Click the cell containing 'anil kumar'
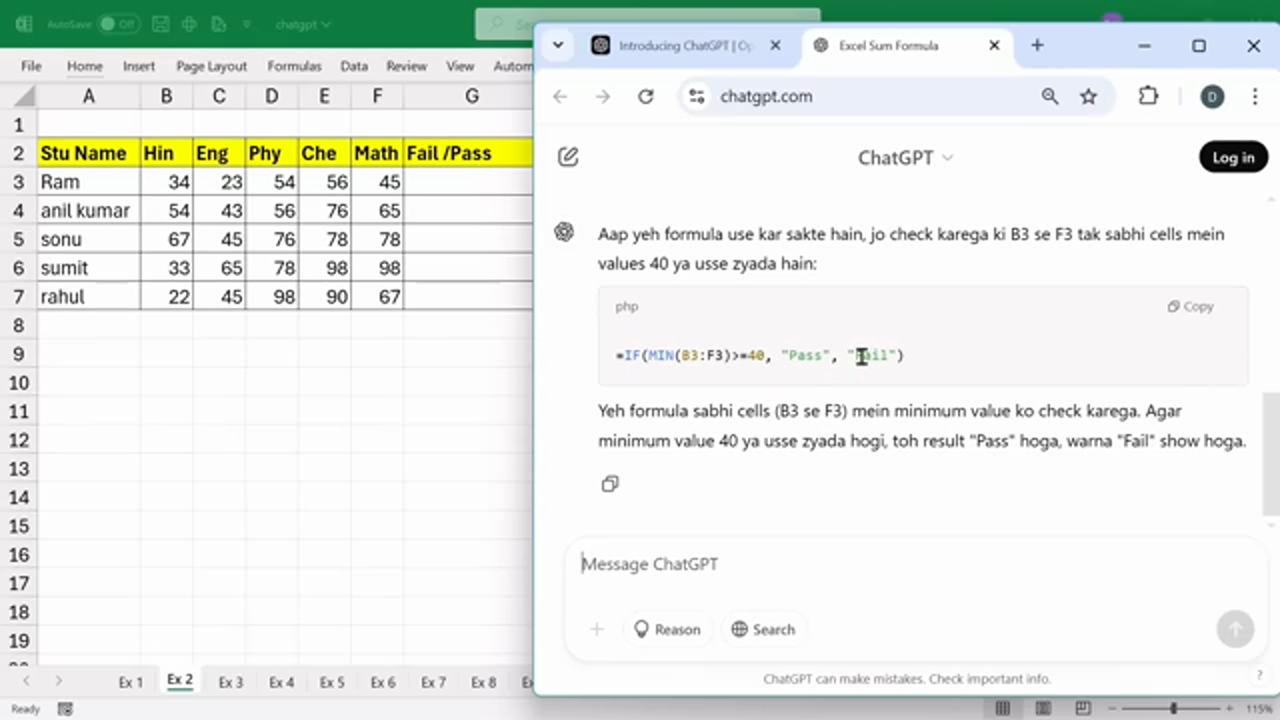This screenshot has height=720, width=1280. [x=88, y=211]
